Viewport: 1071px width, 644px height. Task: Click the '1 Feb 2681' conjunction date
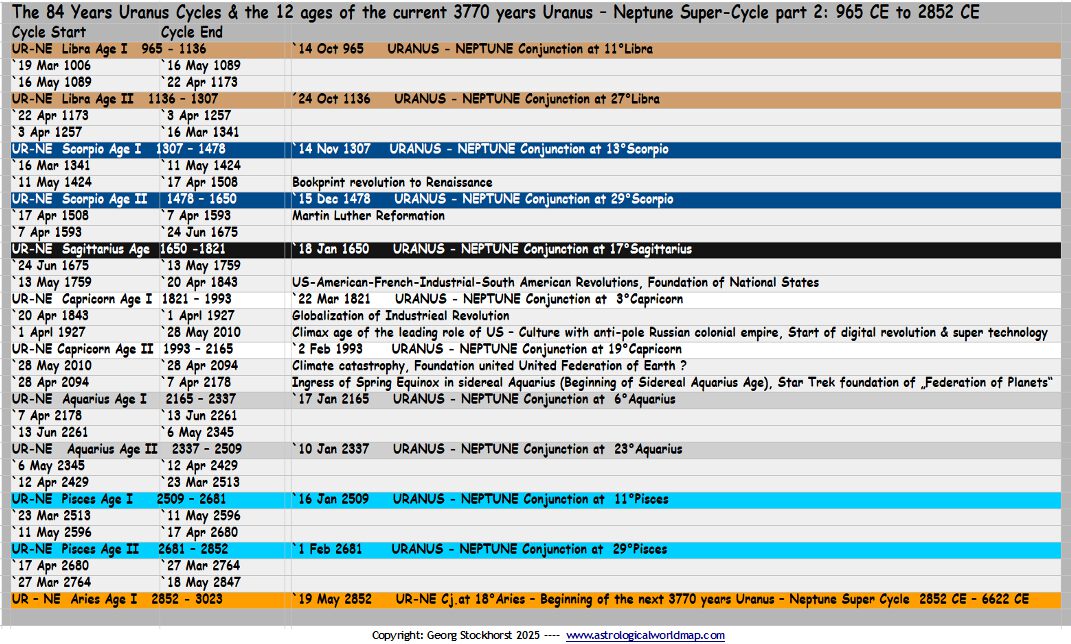(328, 549)
